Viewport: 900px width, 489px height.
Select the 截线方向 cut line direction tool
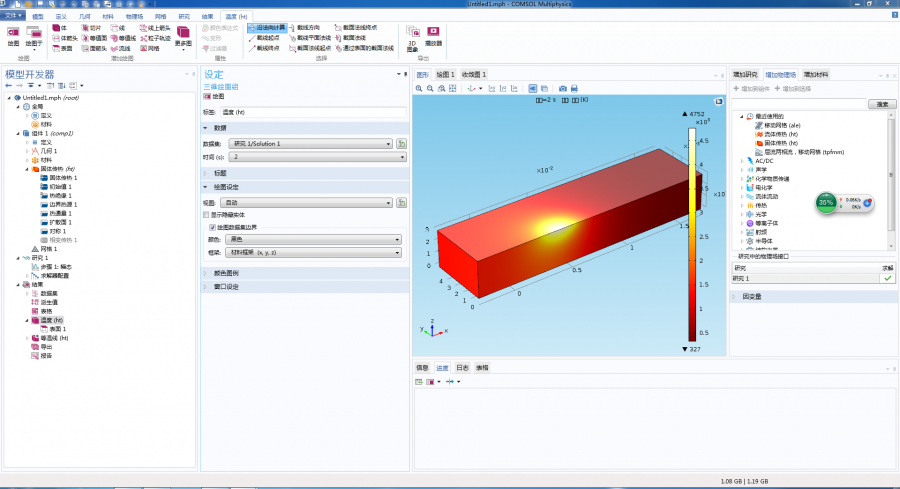tap(304, 28)
